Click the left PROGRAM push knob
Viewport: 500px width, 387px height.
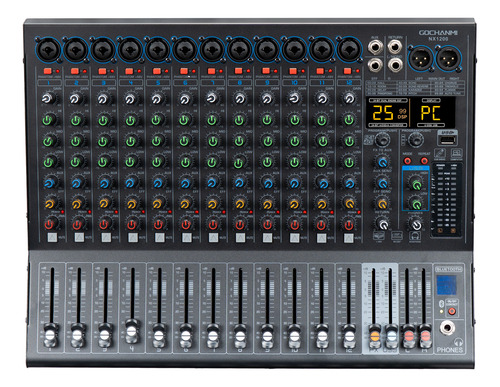pyautogui.click(x=383, y=140)
